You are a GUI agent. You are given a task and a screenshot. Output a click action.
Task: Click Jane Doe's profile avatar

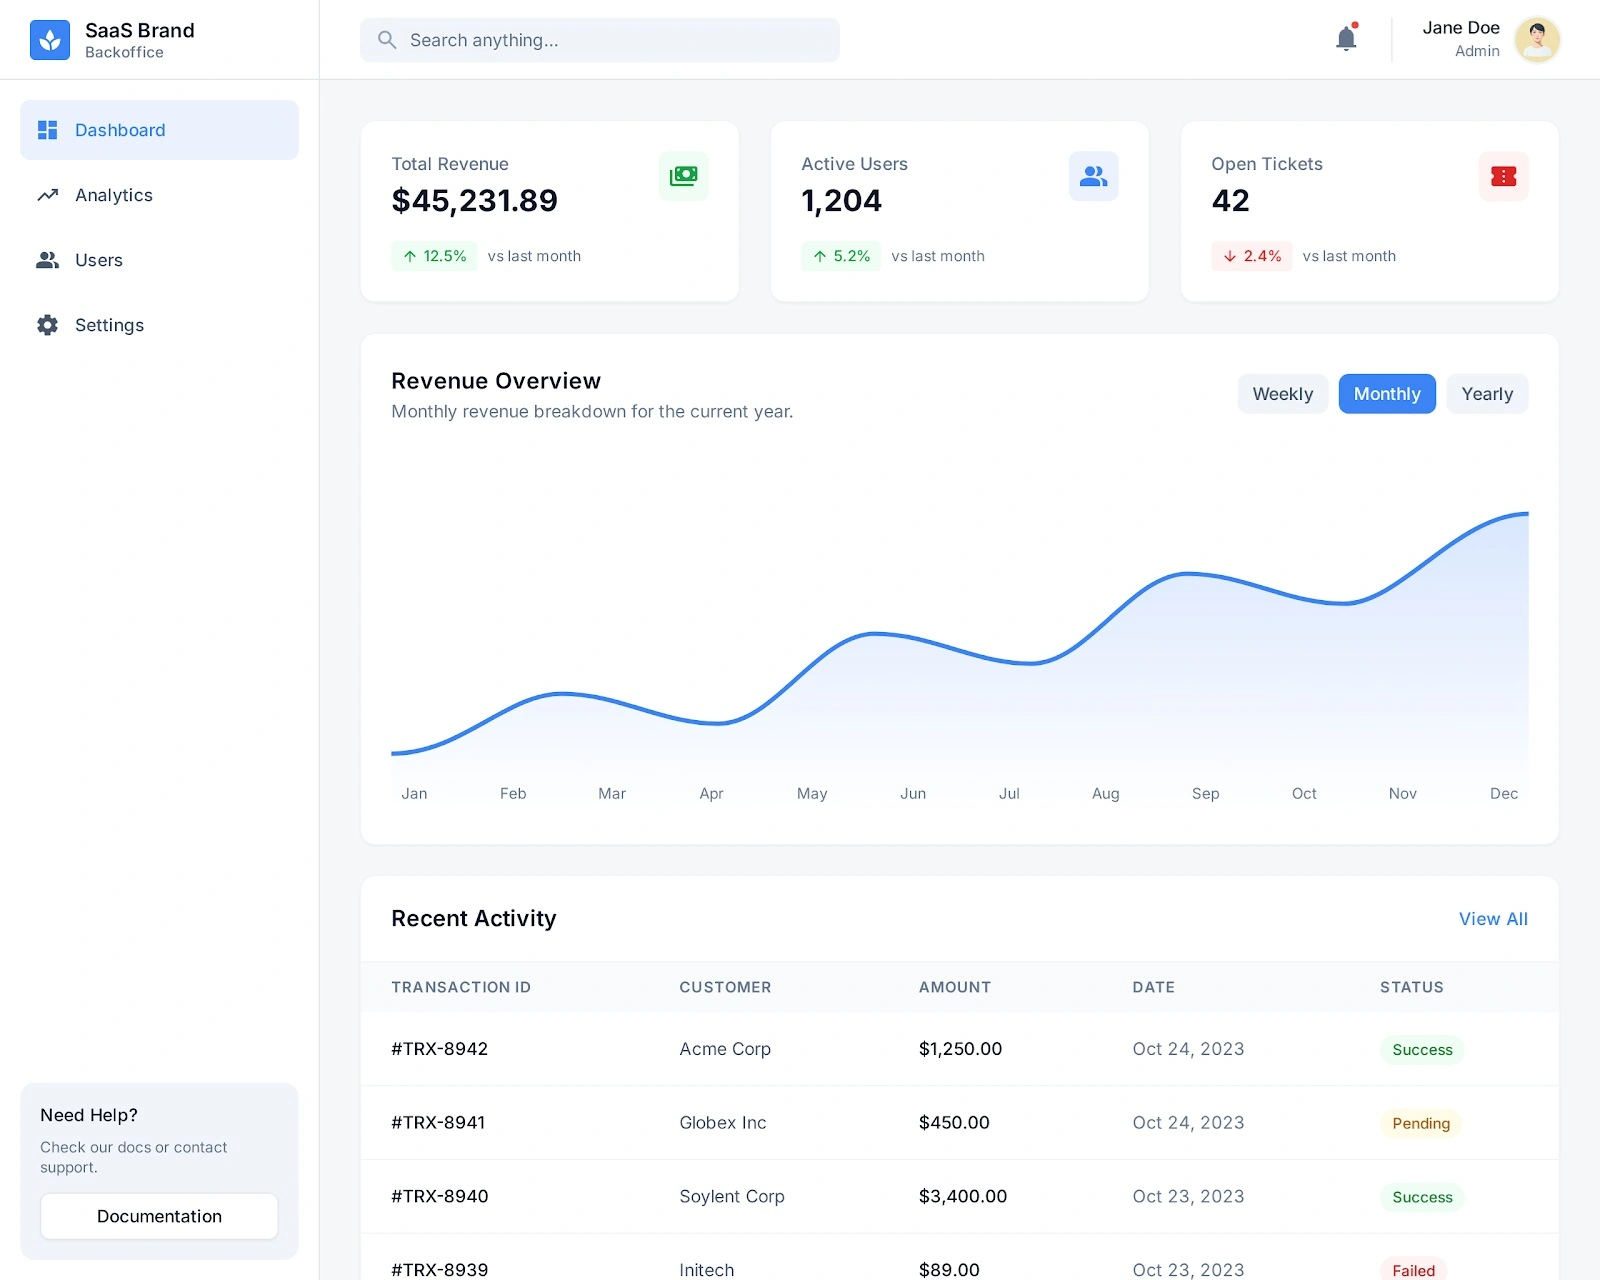pos(1537,40)
